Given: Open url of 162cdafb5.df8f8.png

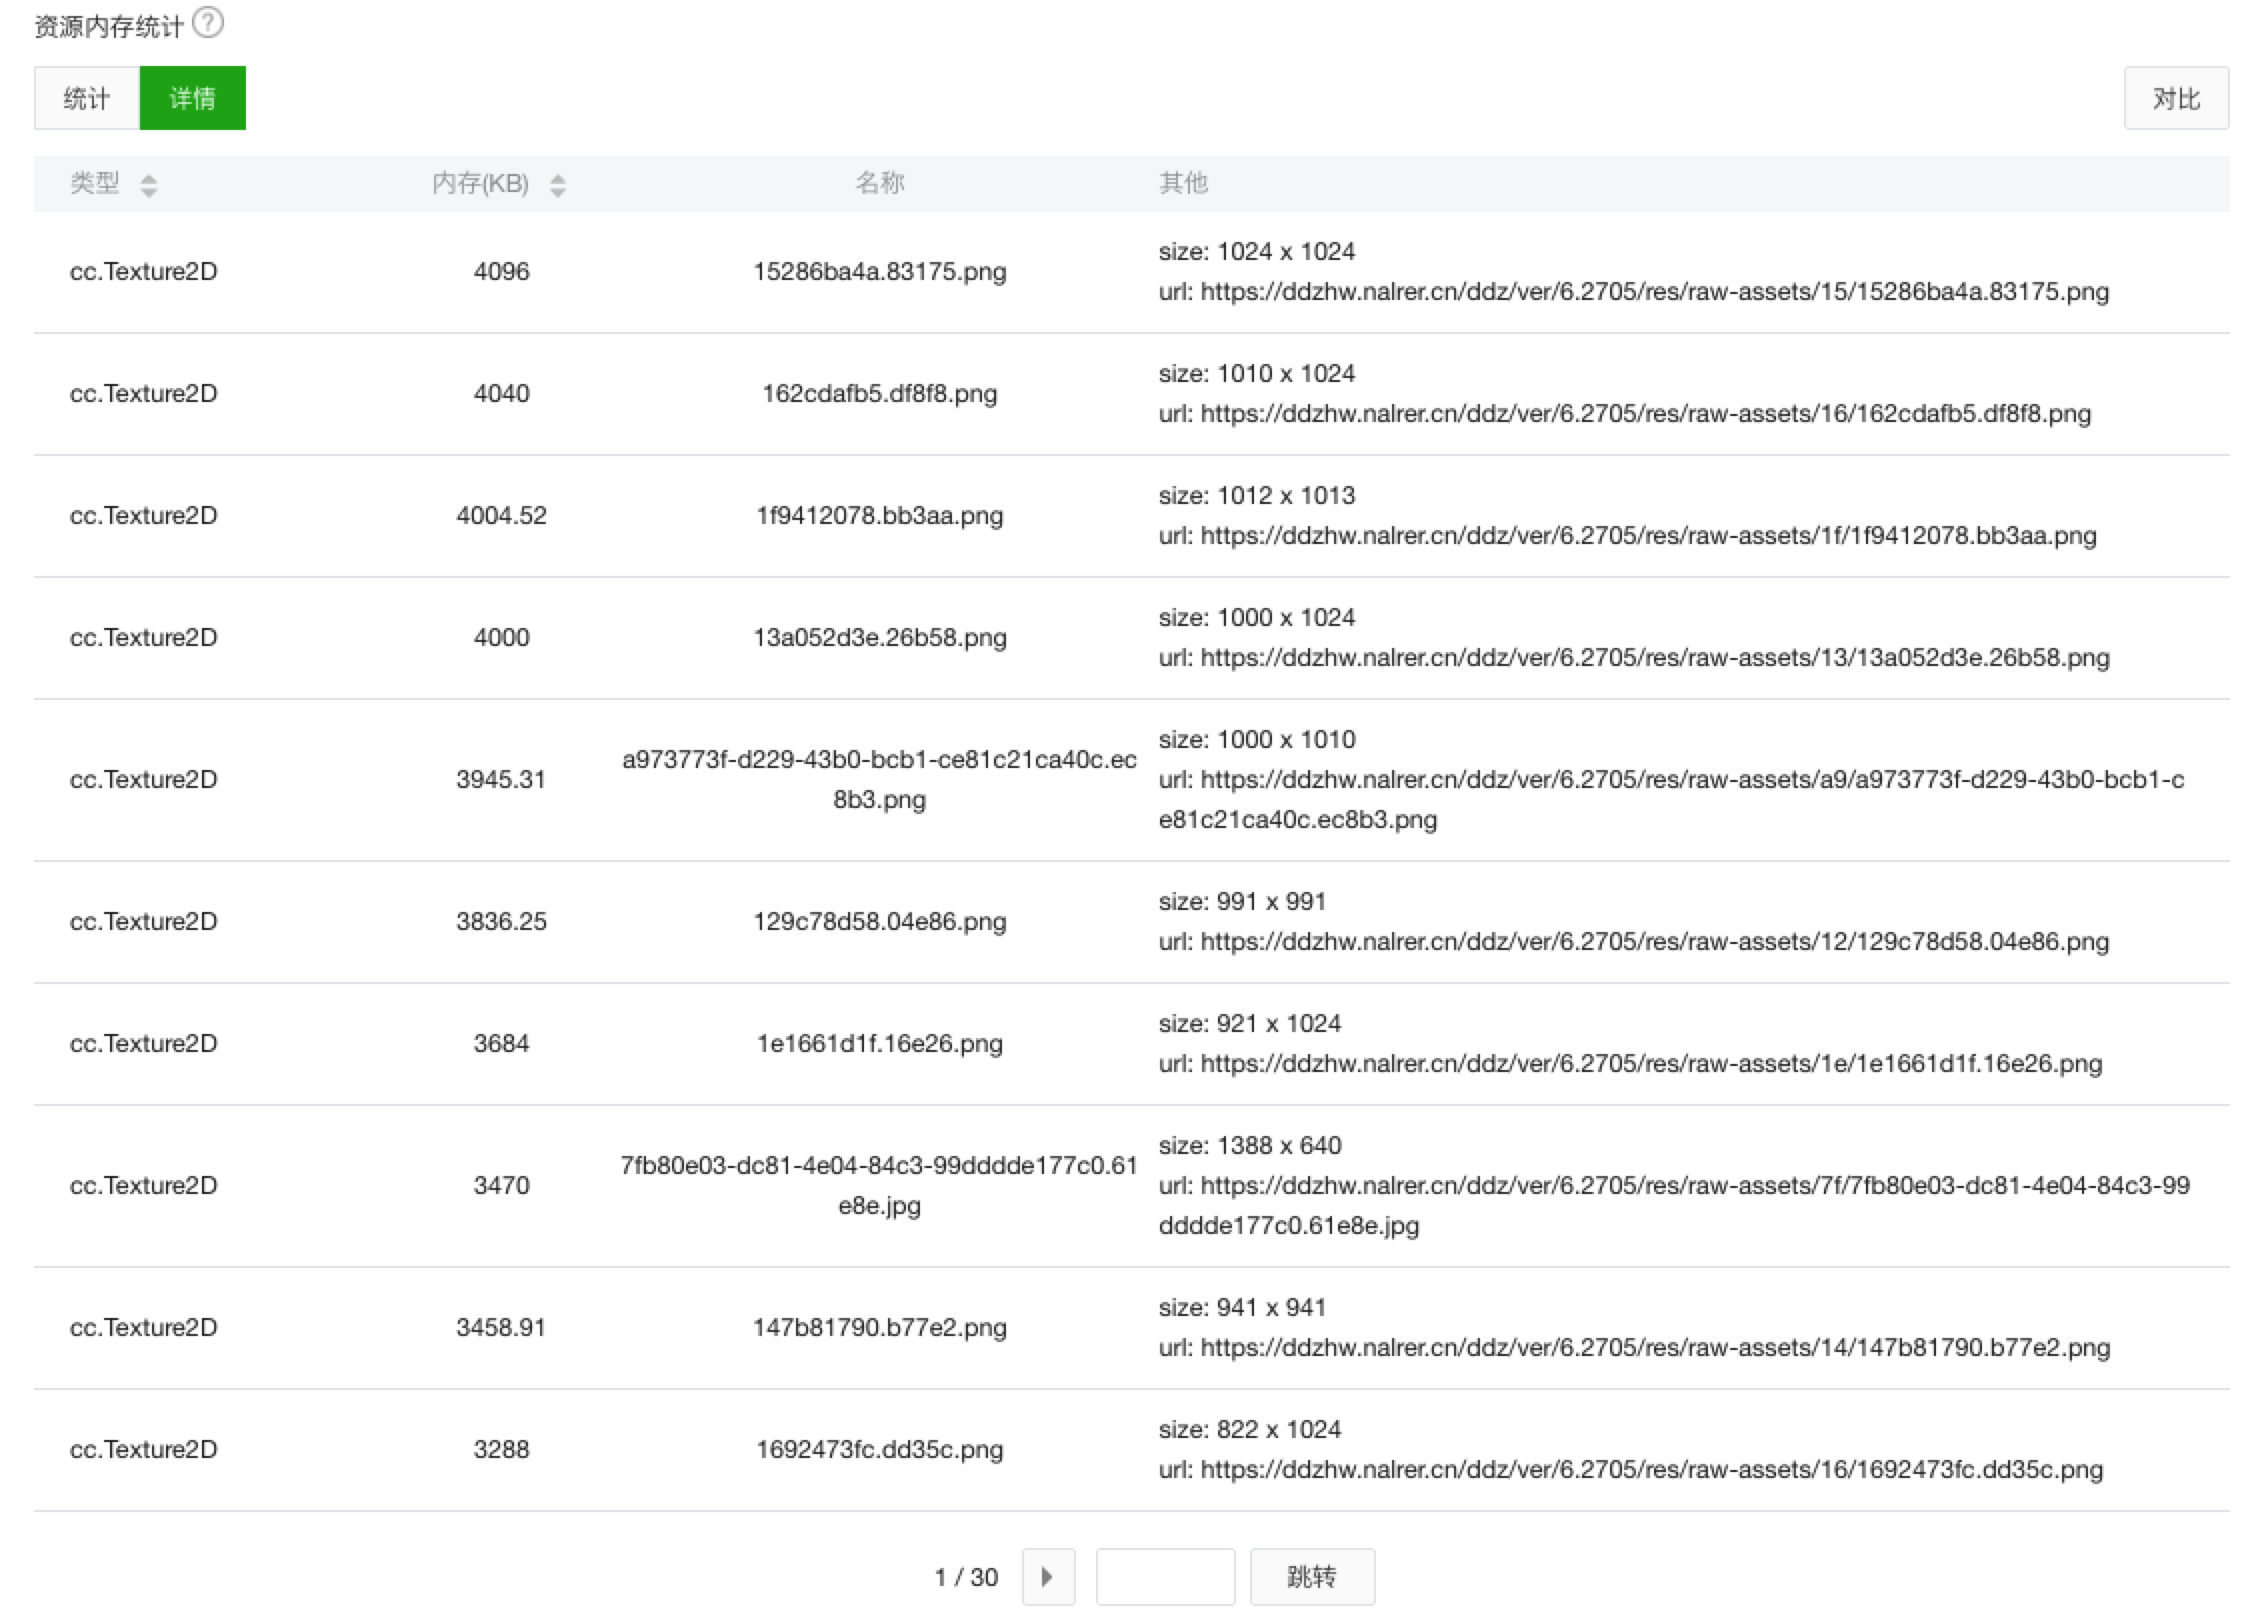Looking at the screenshot, I should pyautogui.click(x=1645, y=414).
